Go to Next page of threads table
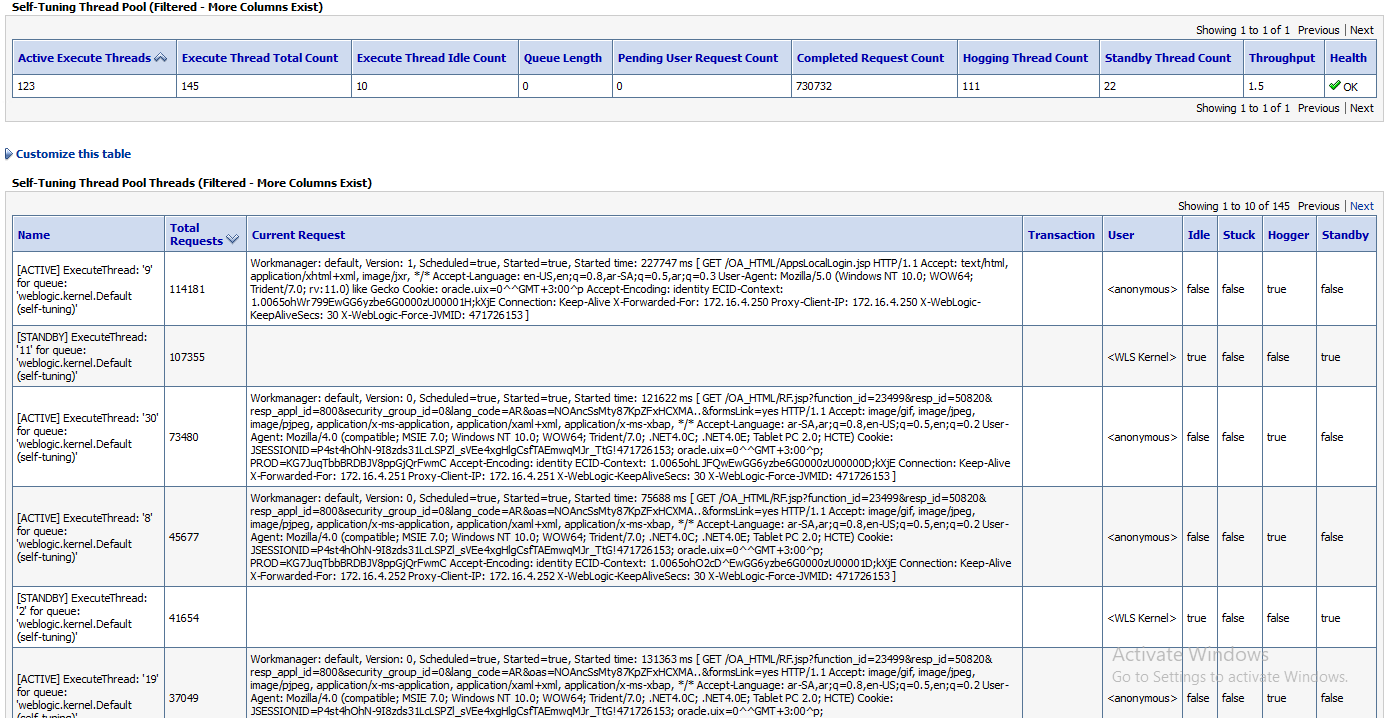 coord(1361,206)
